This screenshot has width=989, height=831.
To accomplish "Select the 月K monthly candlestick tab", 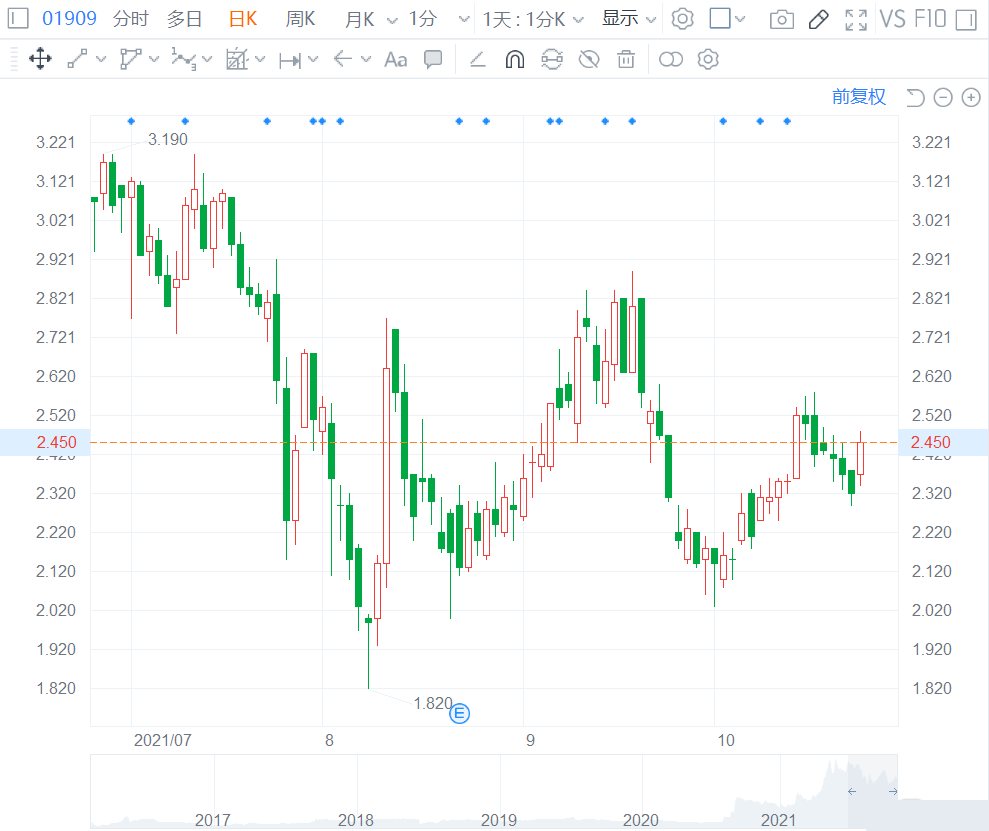I will tap(360, 19).
